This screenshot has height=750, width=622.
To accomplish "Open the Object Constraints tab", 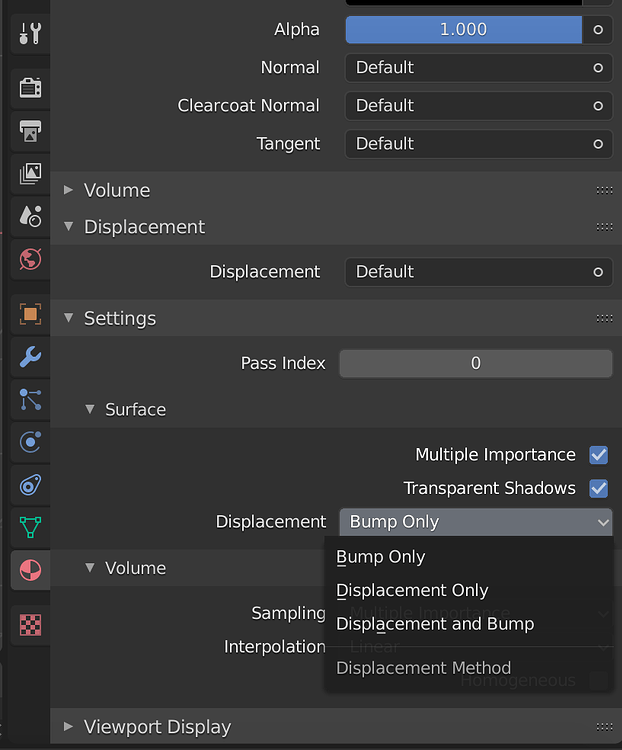I will tap(30, 485).
